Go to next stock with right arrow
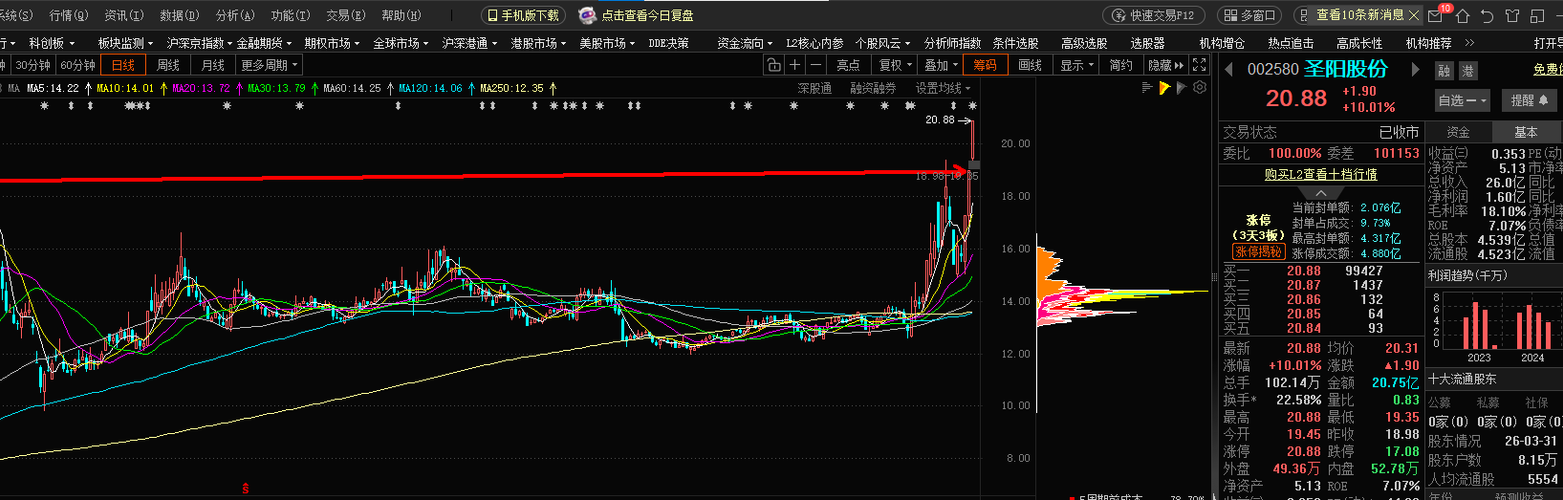Image resolution: width=1563 pixels, height=500 pixels. point(1415,69)
